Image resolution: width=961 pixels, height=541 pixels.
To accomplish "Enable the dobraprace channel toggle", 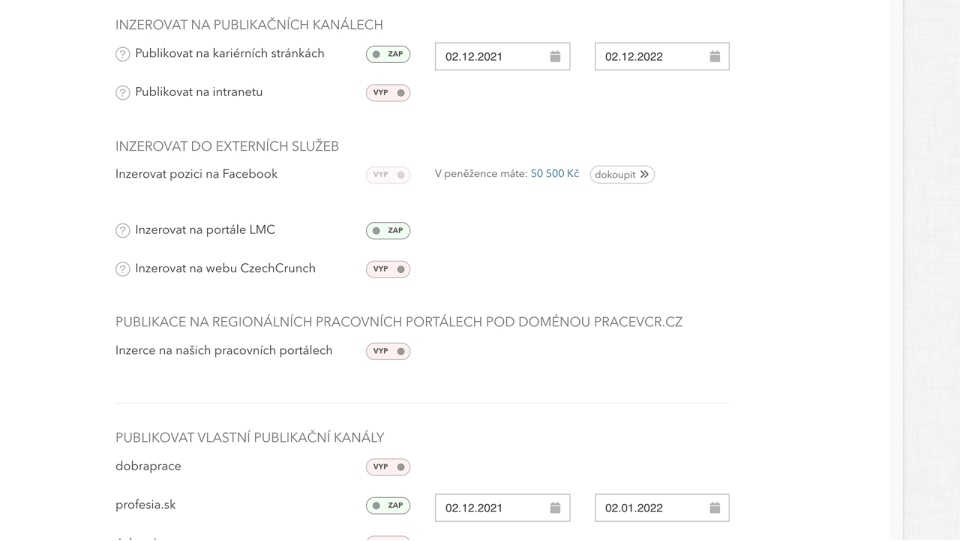I will click(x=388, y=467).
